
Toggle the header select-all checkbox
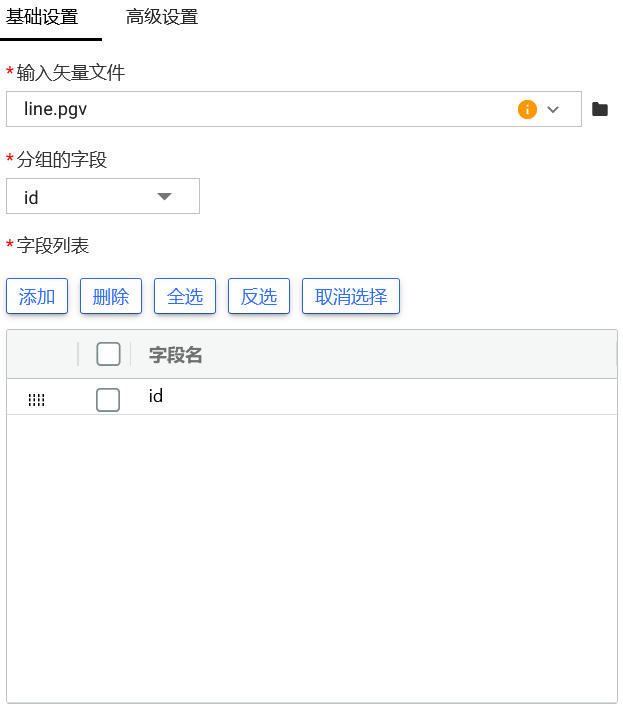[x=108, y=354]
